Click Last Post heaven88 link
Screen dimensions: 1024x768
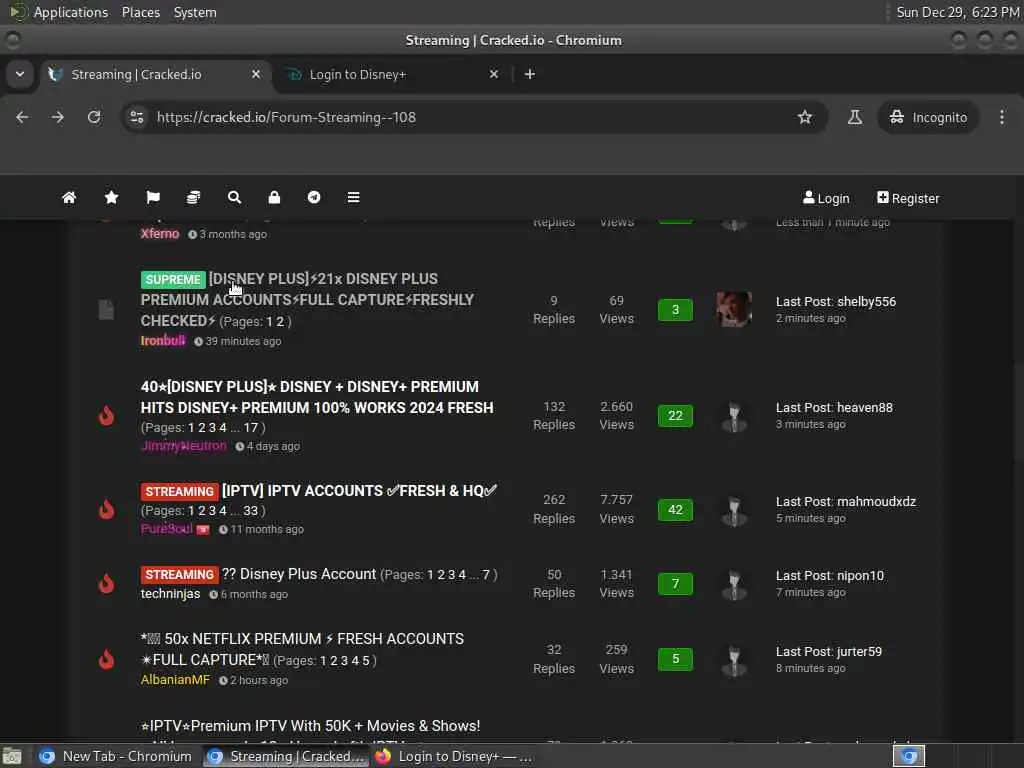click(x=834, y=407)
